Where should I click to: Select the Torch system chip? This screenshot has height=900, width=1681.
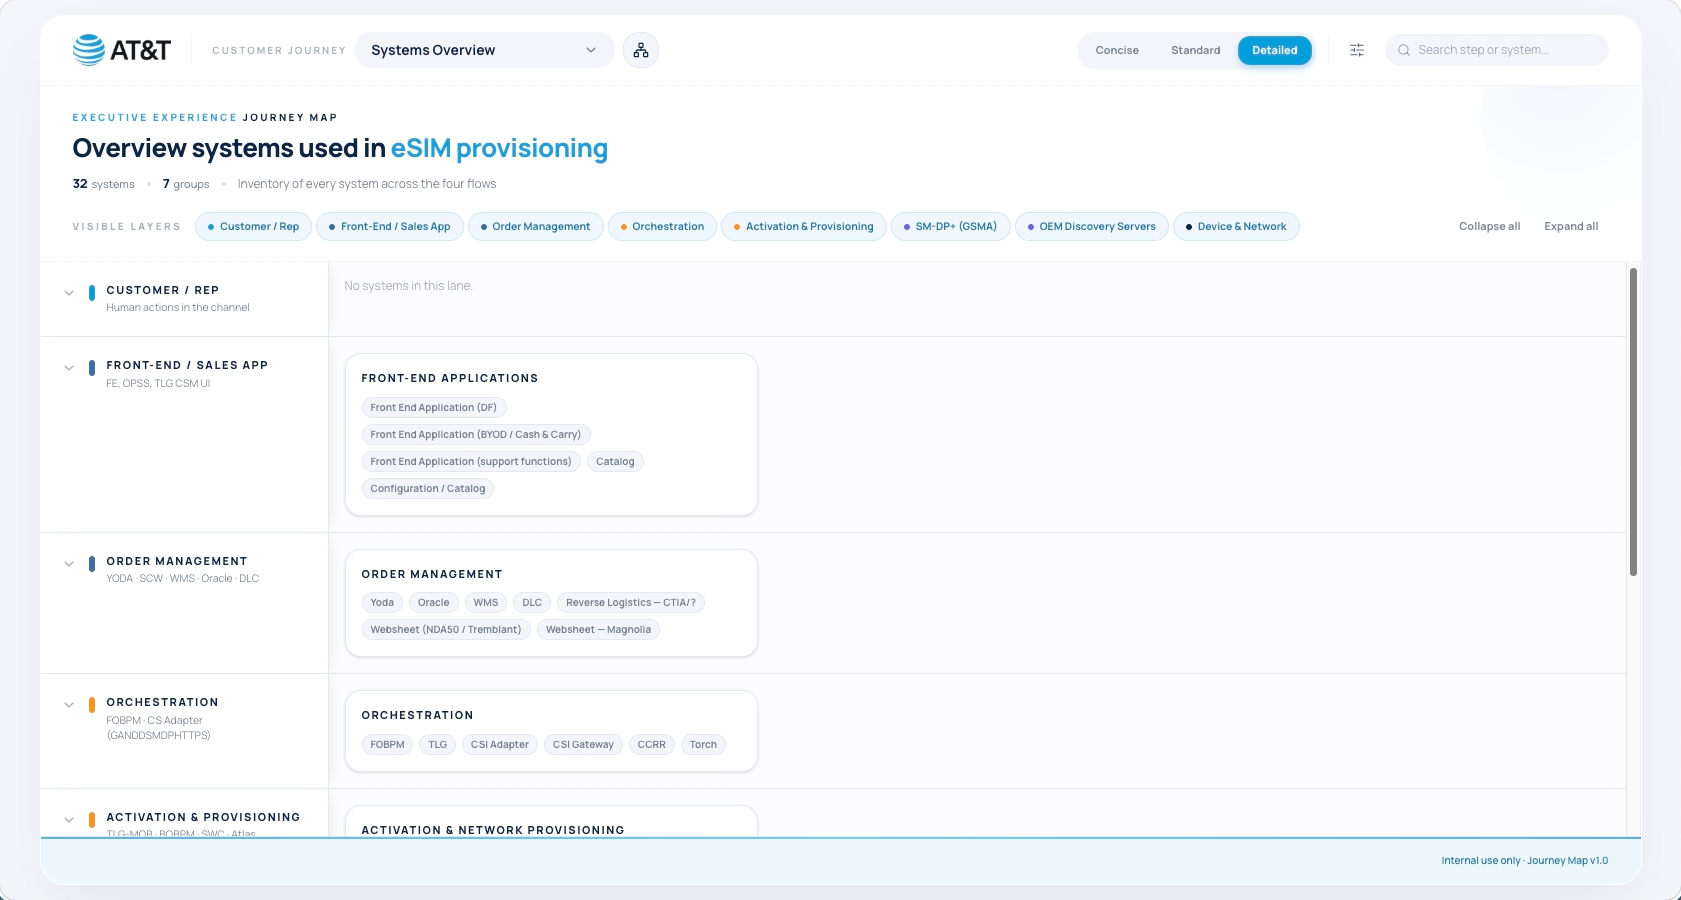[703, 745]
